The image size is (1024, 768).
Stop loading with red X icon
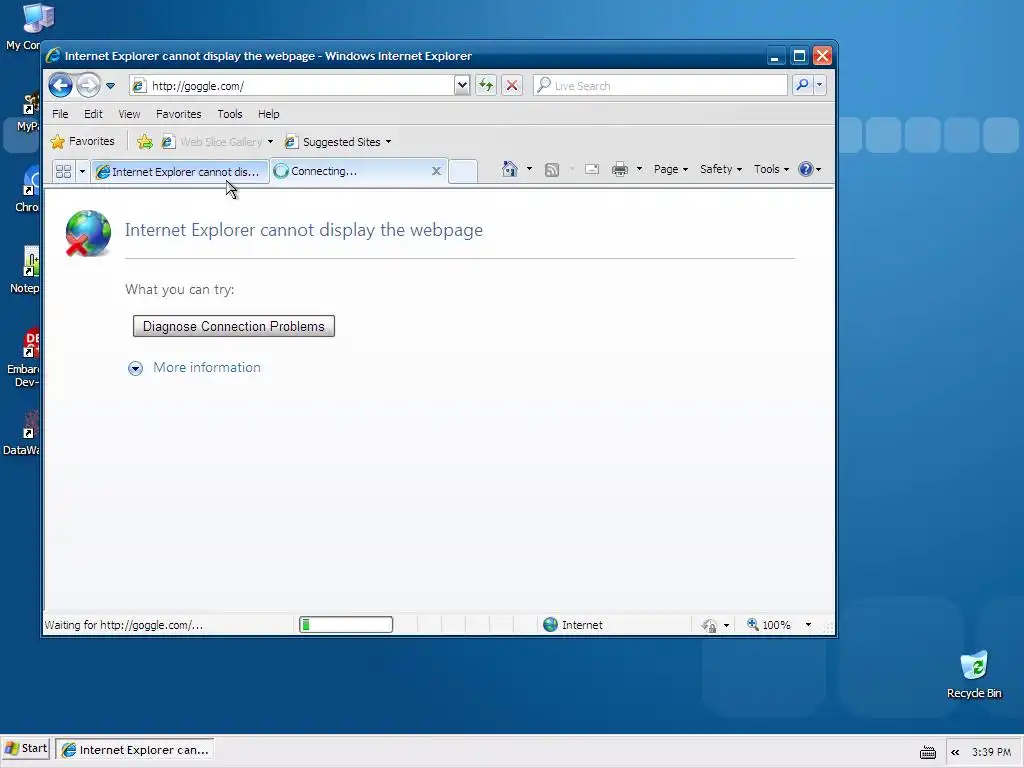(512, 85)
